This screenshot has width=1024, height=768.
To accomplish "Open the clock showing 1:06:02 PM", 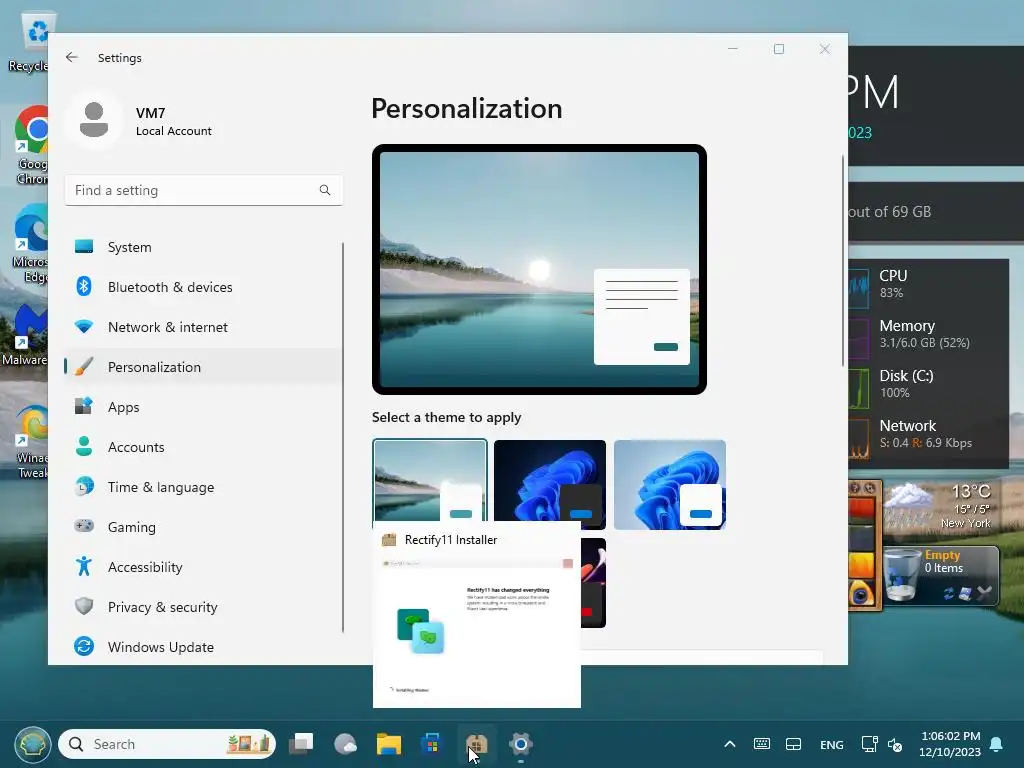I will pyautogui.click(x=950, y=744).
